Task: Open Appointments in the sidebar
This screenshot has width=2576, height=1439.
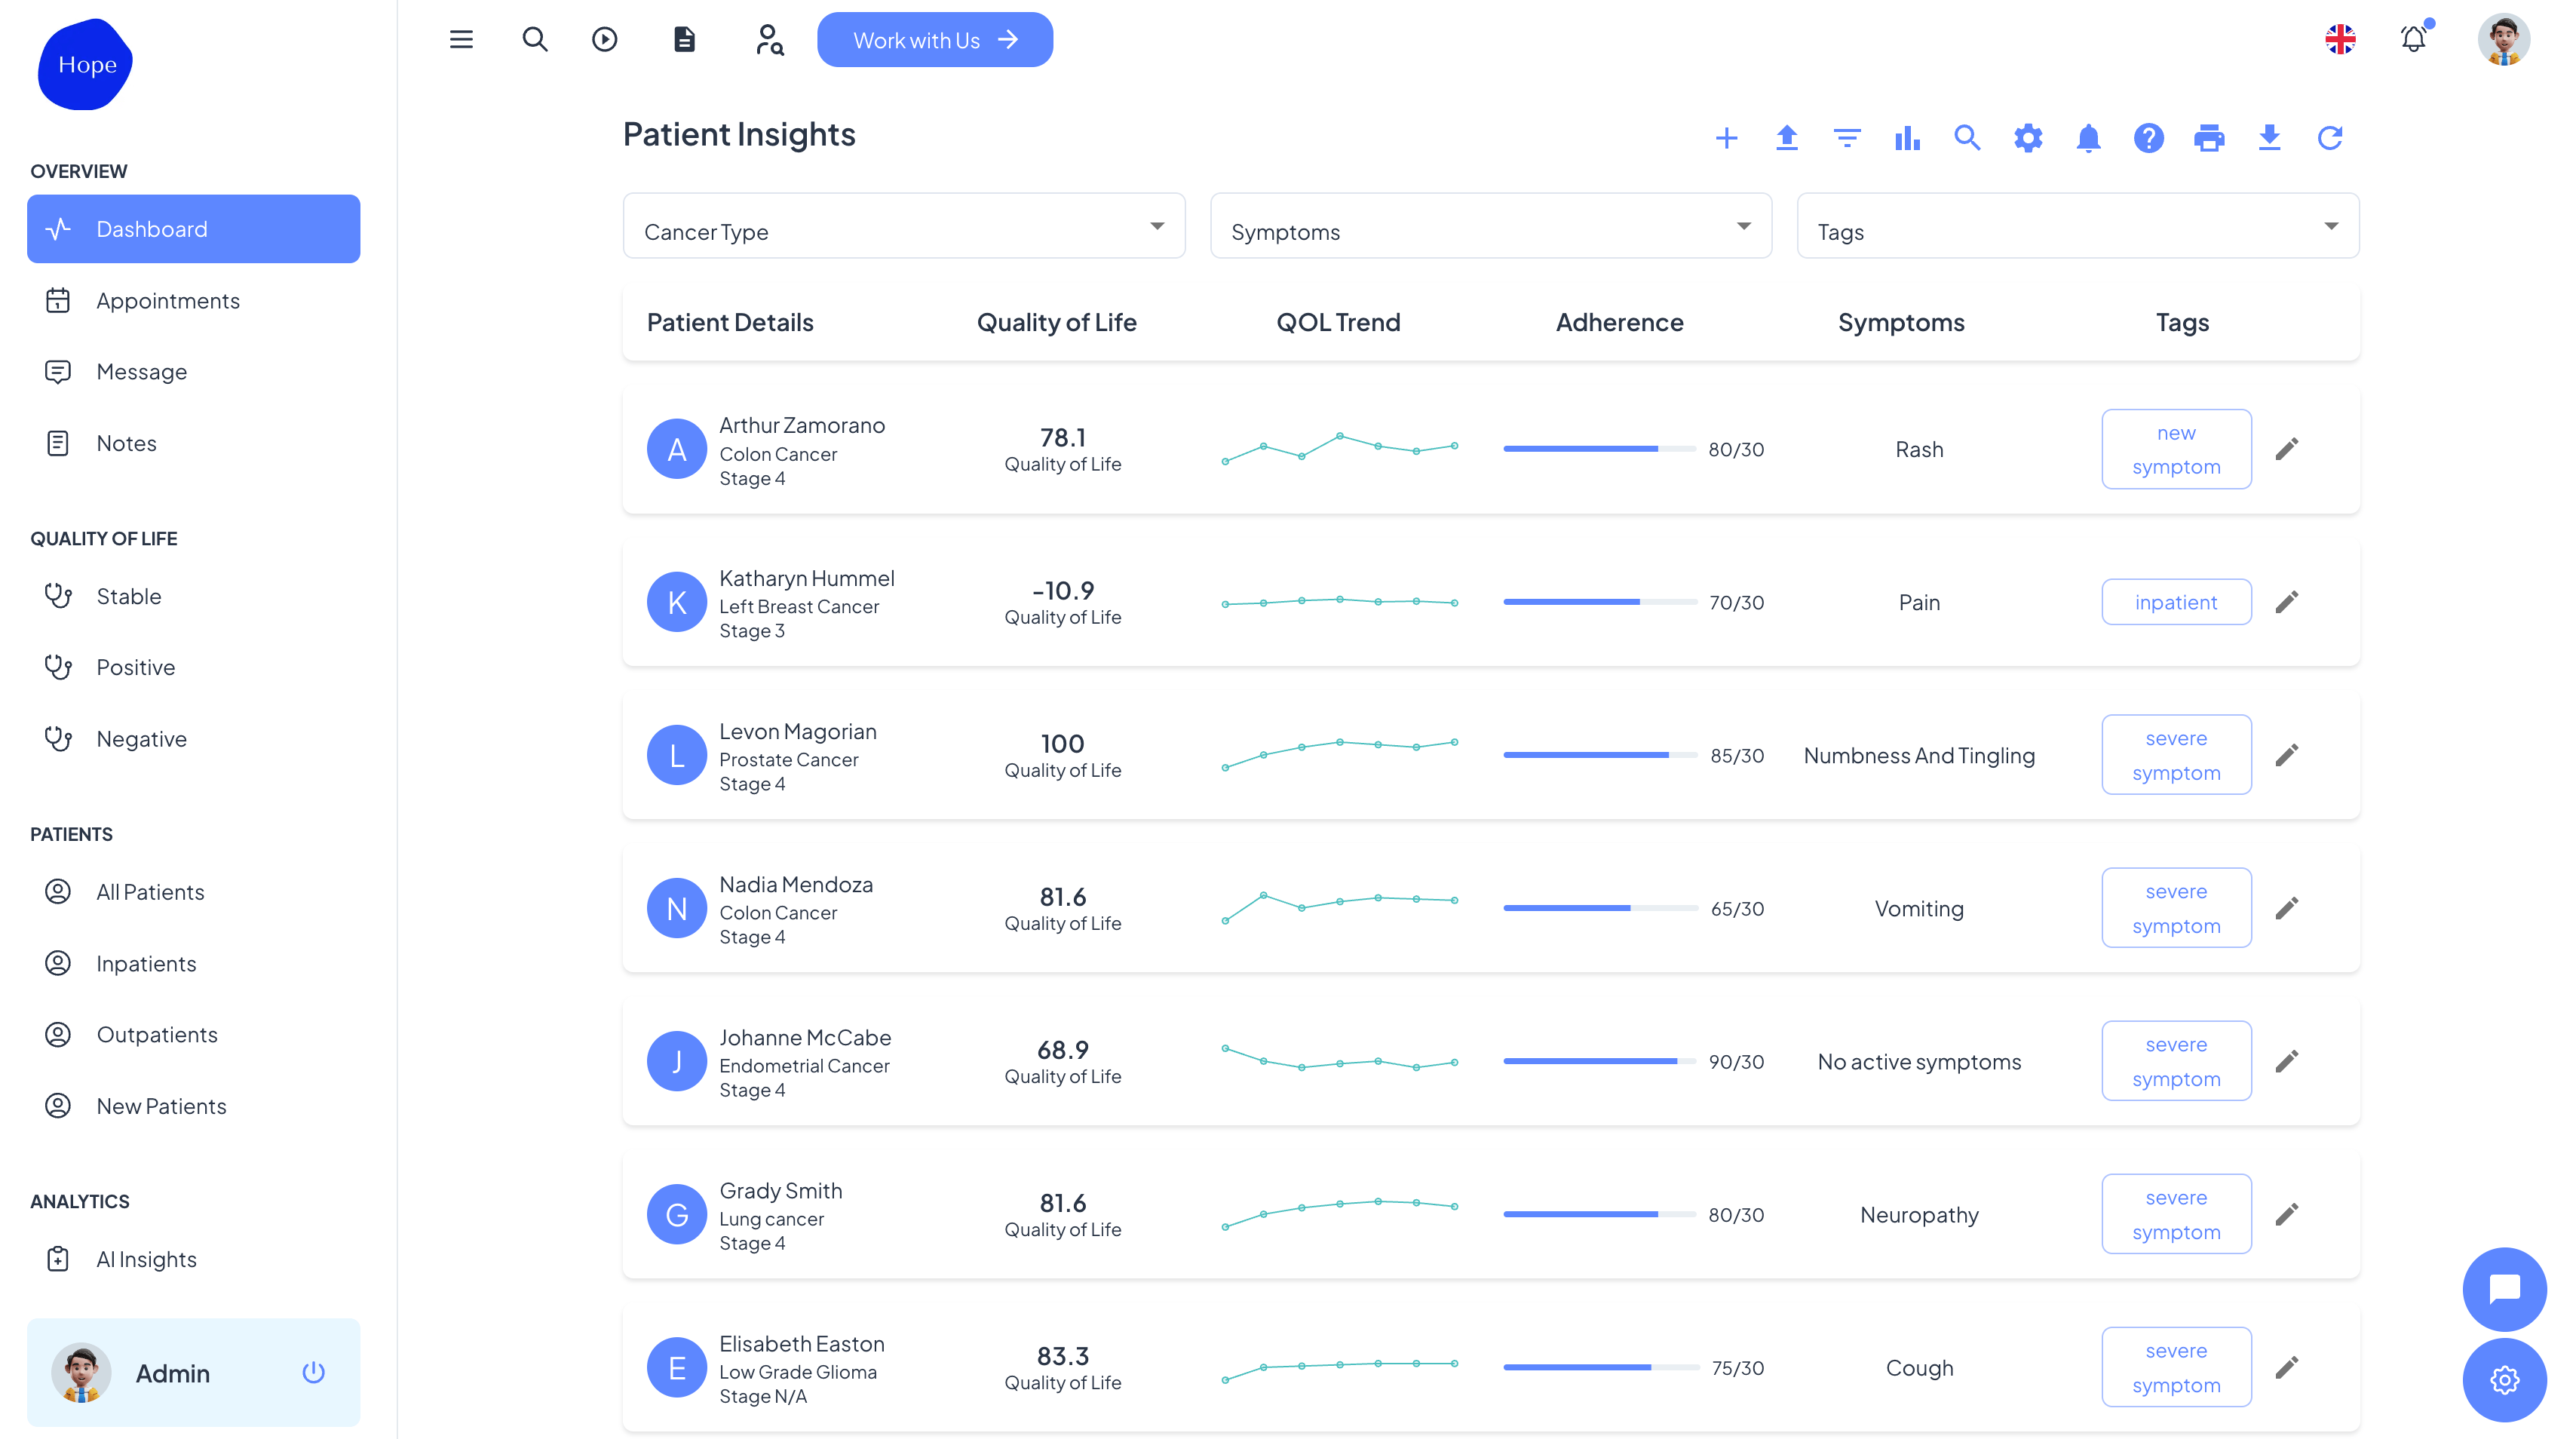Action: [193, 300]
